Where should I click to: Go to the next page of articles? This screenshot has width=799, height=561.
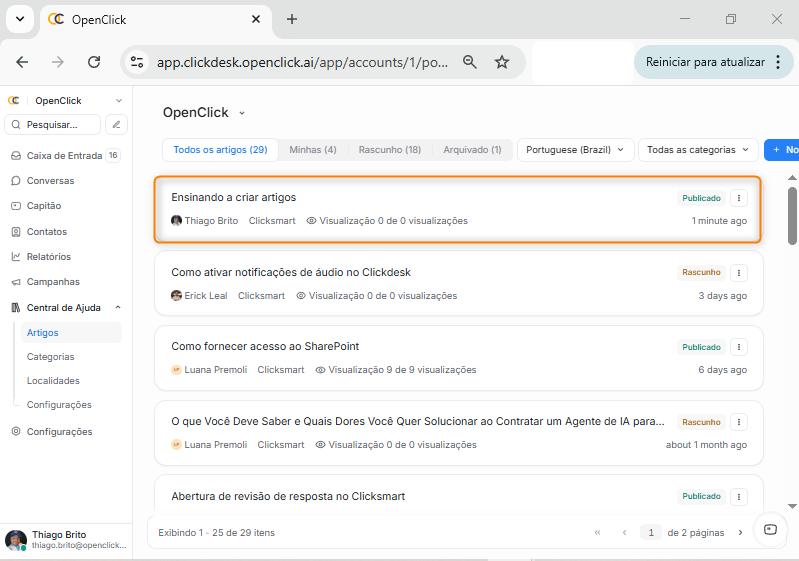740,533
